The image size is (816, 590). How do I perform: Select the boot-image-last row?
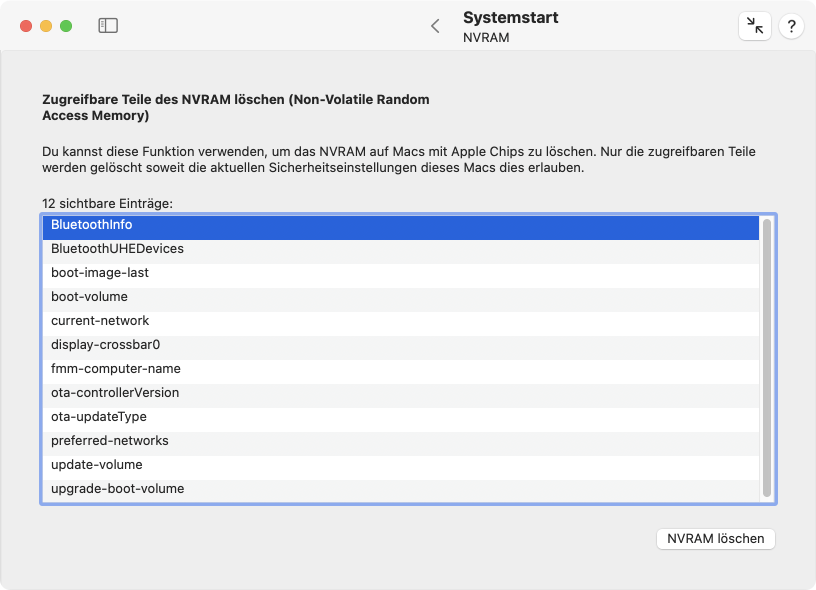pyautogui.click(x=401, y=276)
